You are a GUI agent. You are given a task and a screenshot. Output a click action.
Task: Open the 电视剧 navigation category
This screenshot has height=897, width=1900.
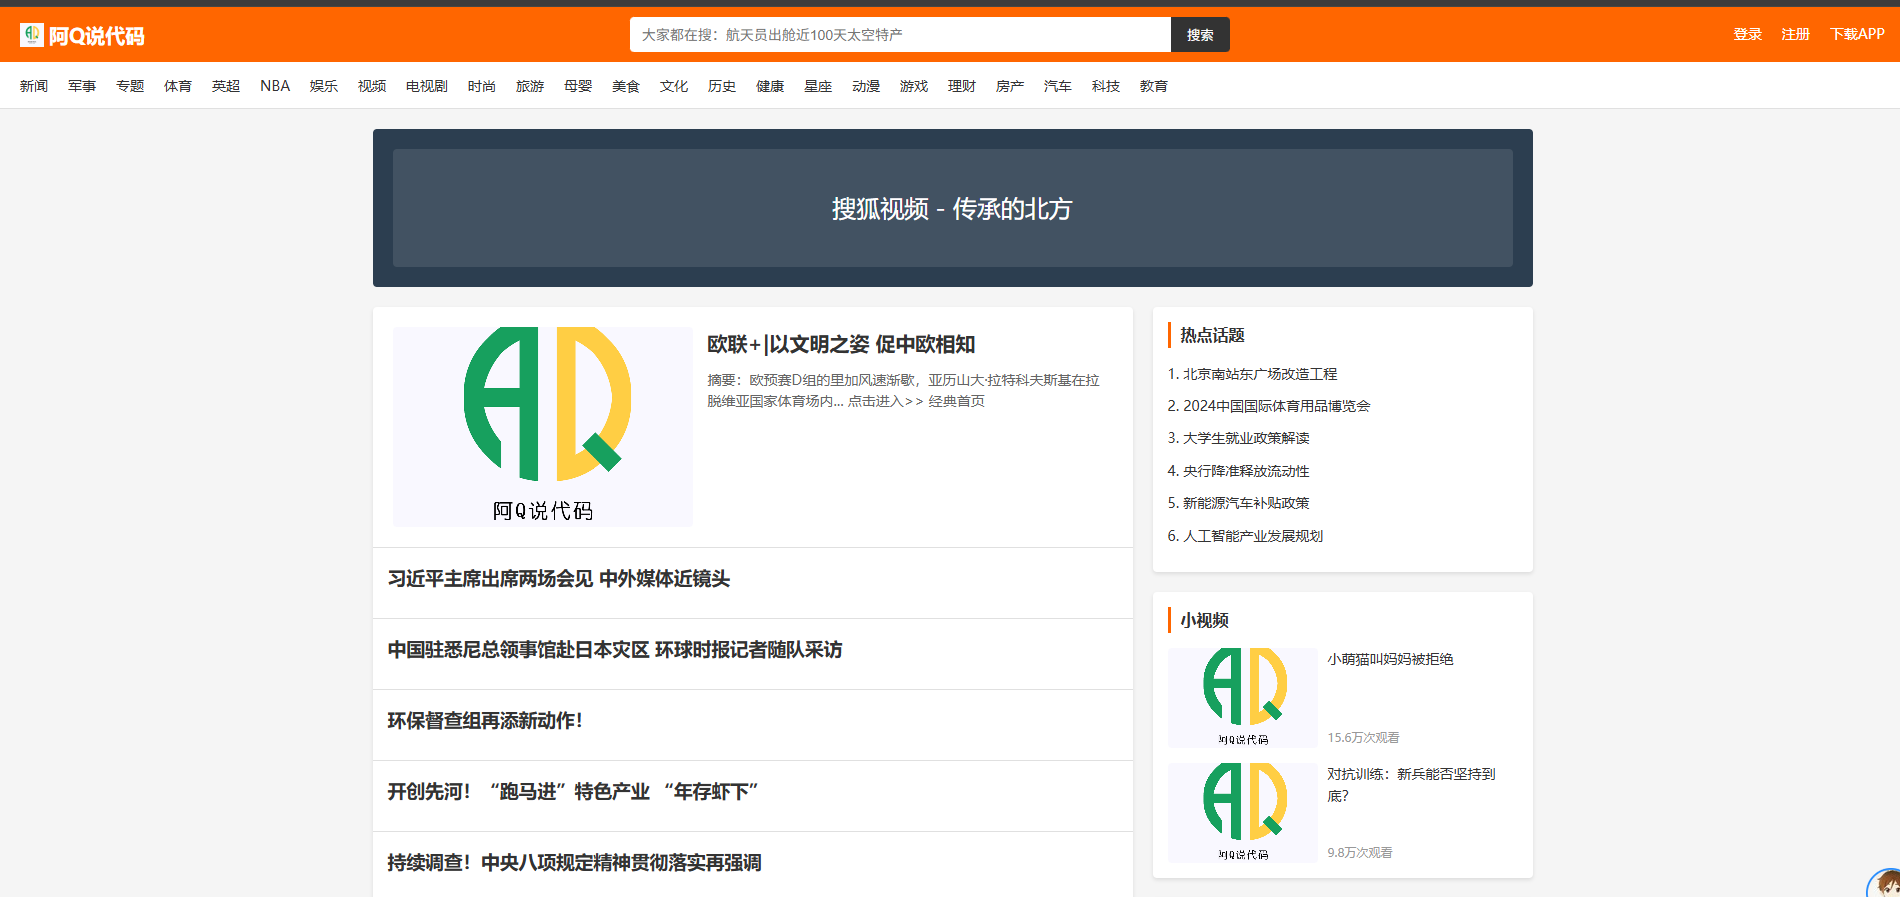(x=427, y=86)
